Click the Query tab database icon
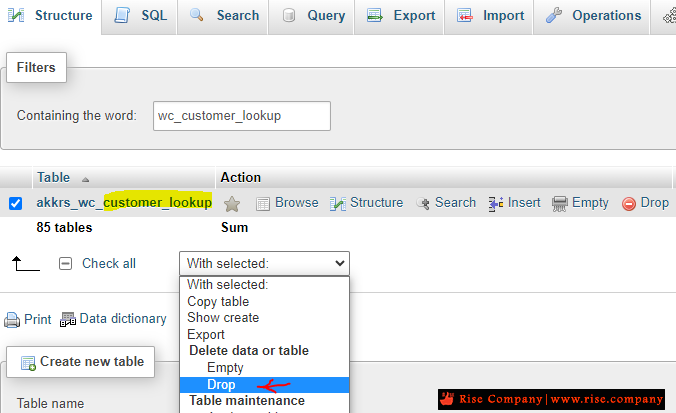 tap(288, 16)
